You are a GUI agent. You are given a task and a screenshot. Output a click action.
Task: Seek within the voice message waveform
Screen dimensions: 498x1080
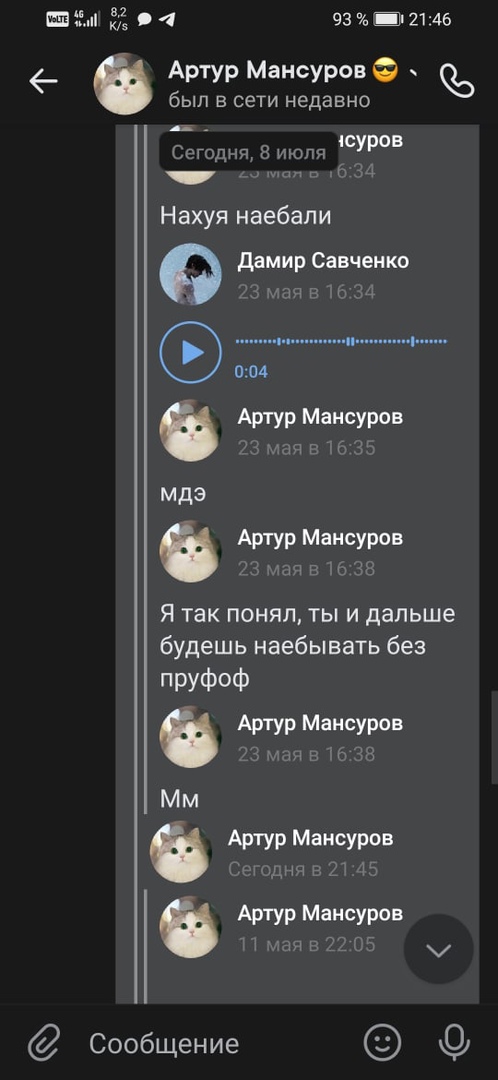(342, 341)
